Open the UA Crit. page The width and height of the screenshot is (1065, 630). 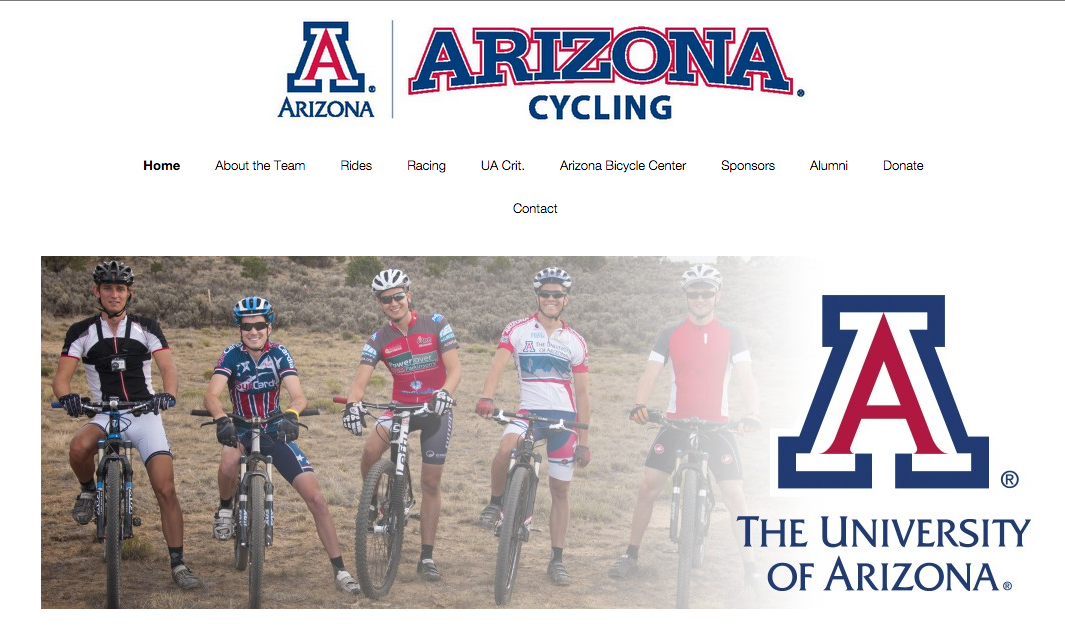(x=503, y=166)
